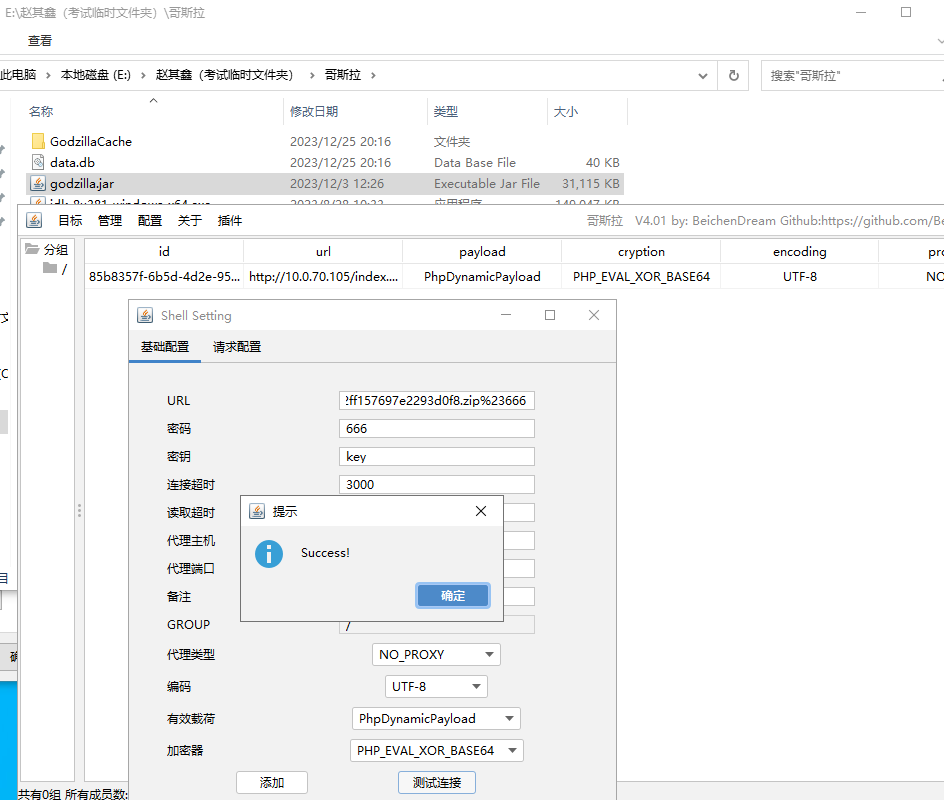This screenshot has width=944, height=800.
Task: Open the GodzillaCache folder icon
Action: coord(38,141)
